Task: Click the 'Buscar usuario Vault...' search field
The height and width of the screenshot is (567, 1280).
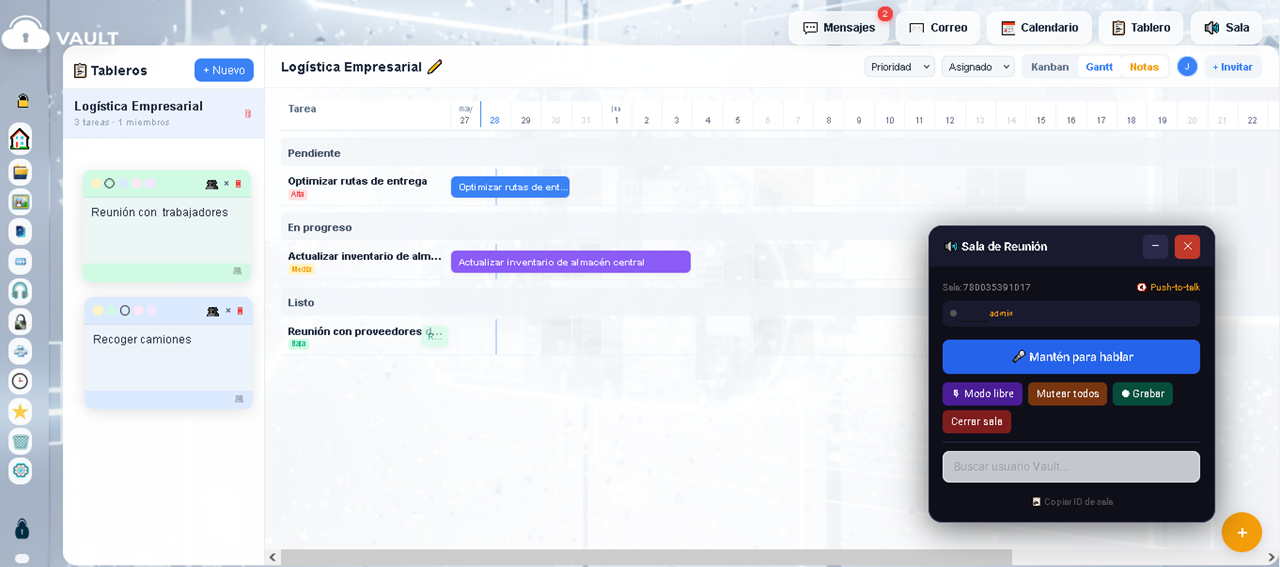Action: click(1071, 467)
